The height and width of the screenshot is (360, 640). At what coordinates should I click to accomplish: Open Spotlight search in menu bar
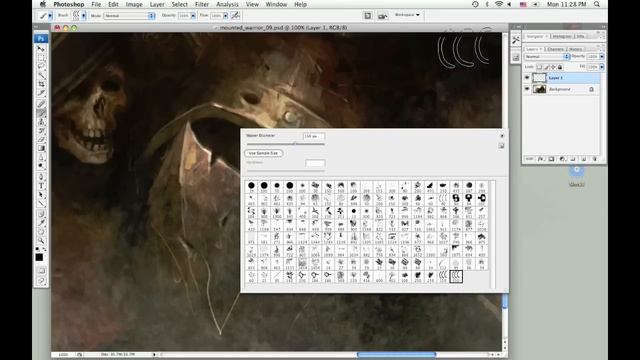click(597, 4)
